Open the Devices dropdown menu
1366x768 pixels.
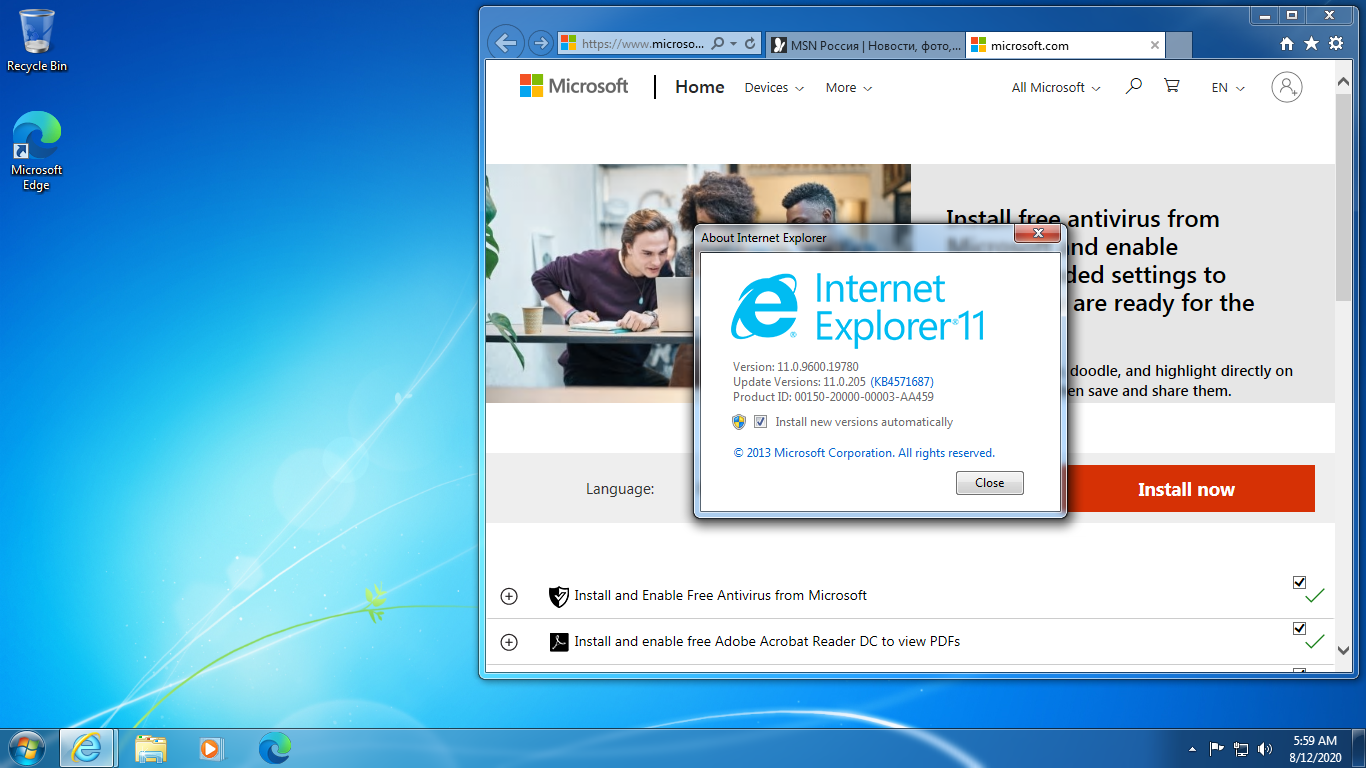[774, 88]
